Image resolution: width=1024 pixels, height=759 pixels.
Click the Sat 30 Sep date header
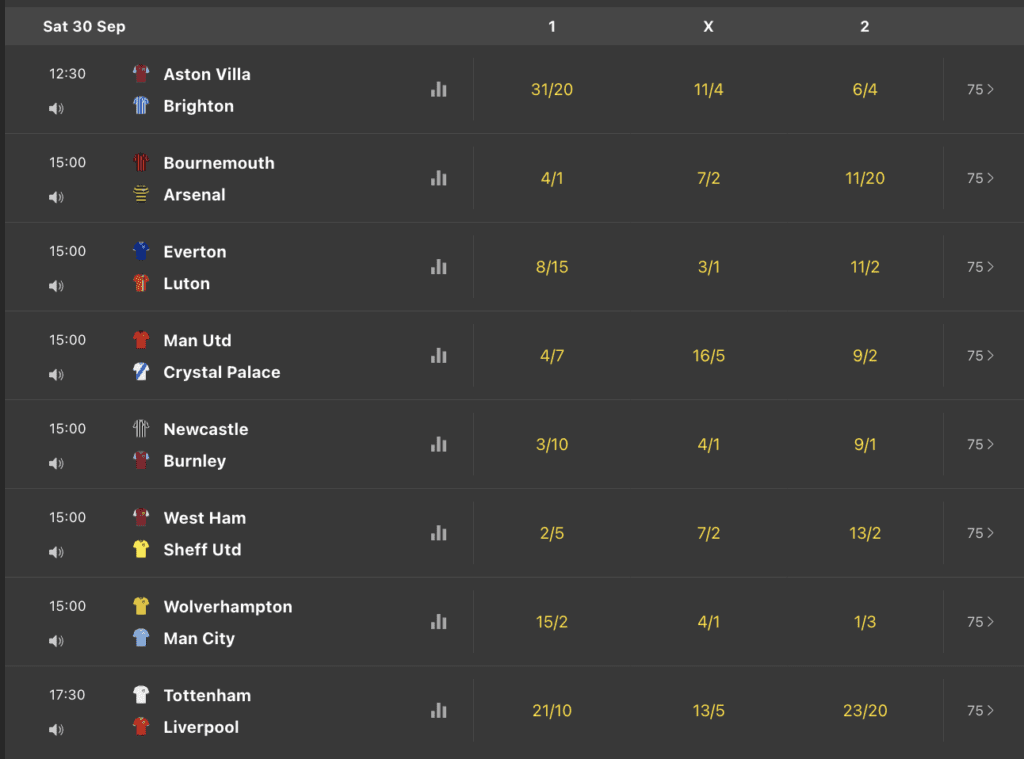coord(84,26)
